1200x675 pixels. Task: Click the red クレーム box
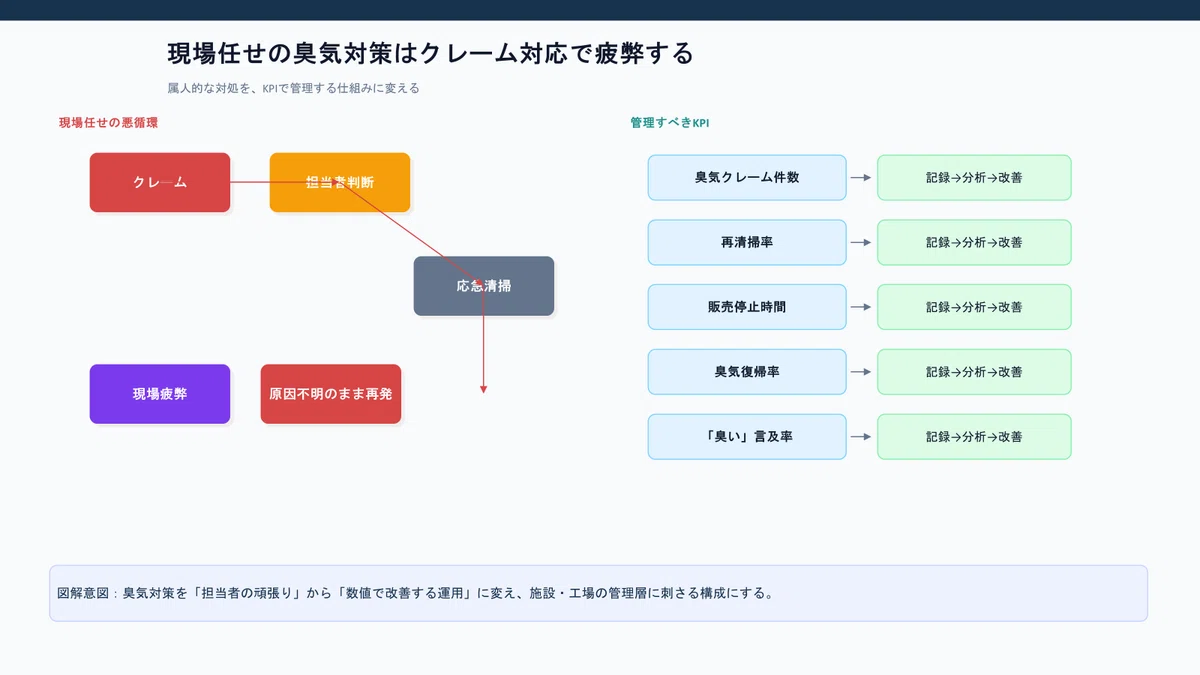coord(160,182)
